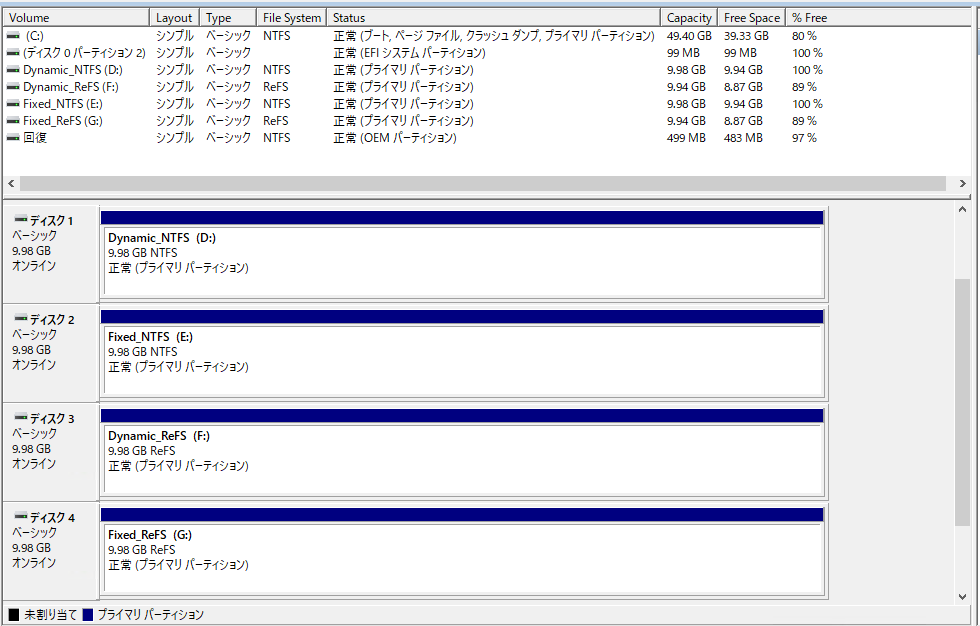Click the drive icon beside Fixed_ReFS (G:) in list
The height and width of the screenshot is (626, 980).
[13, 121]
